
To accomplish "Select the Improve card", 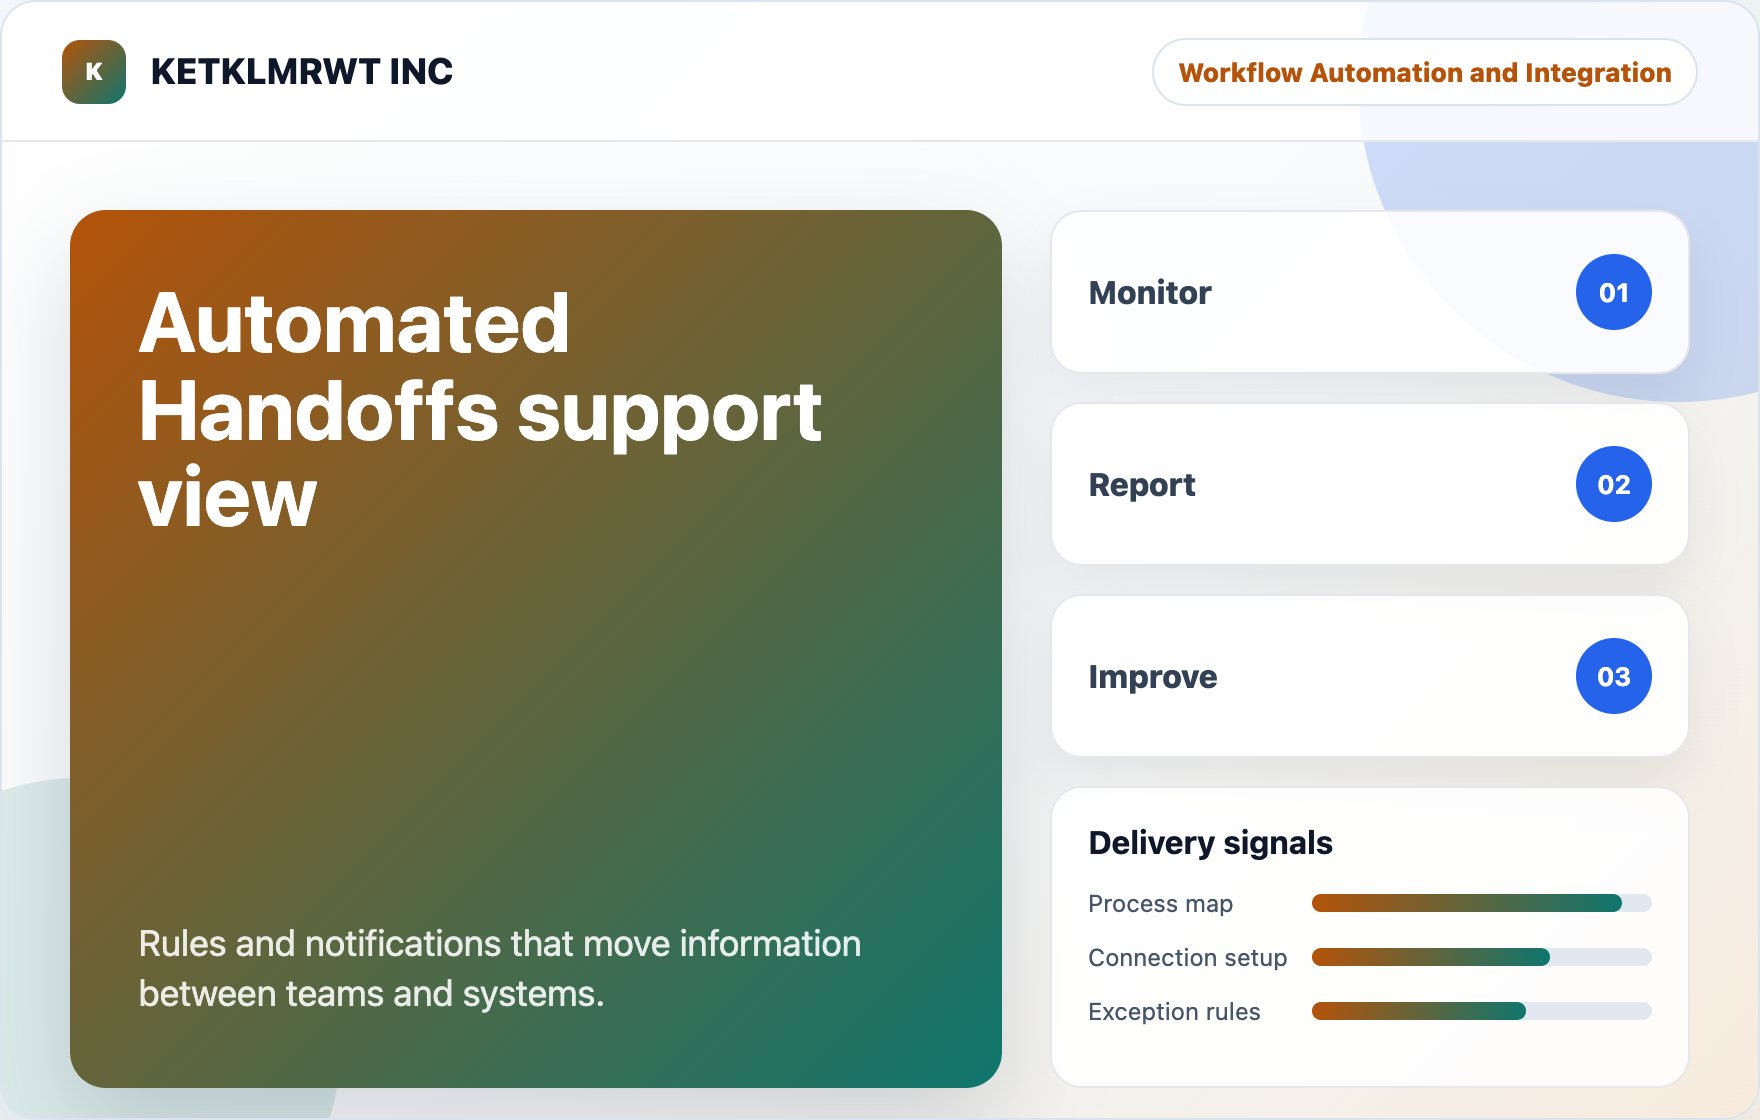I will [x=1370, y=676].
